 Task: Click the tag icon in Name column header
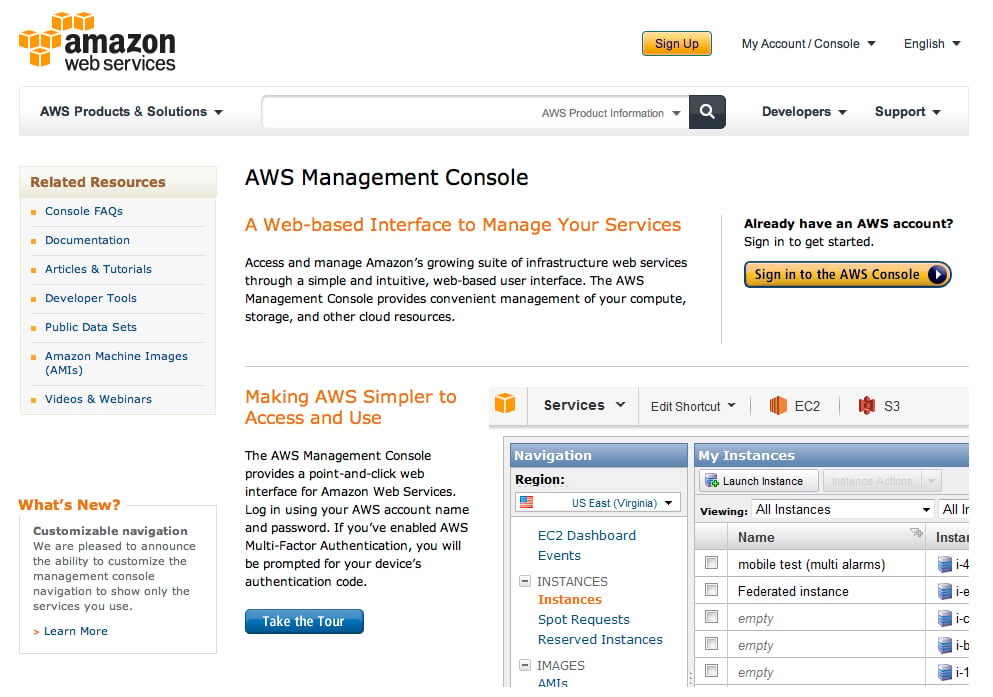click(916, 532)
